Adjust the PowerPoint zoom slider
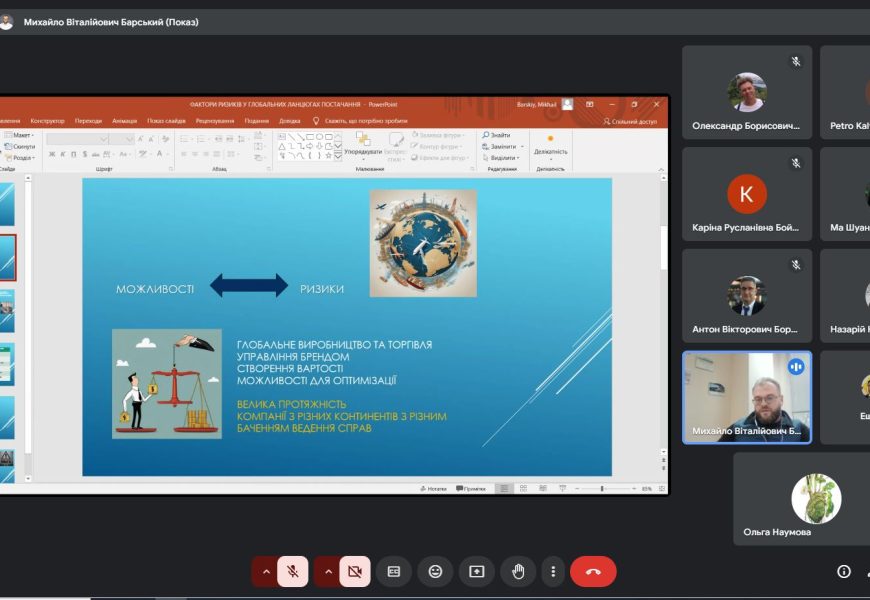 (601, 489)
